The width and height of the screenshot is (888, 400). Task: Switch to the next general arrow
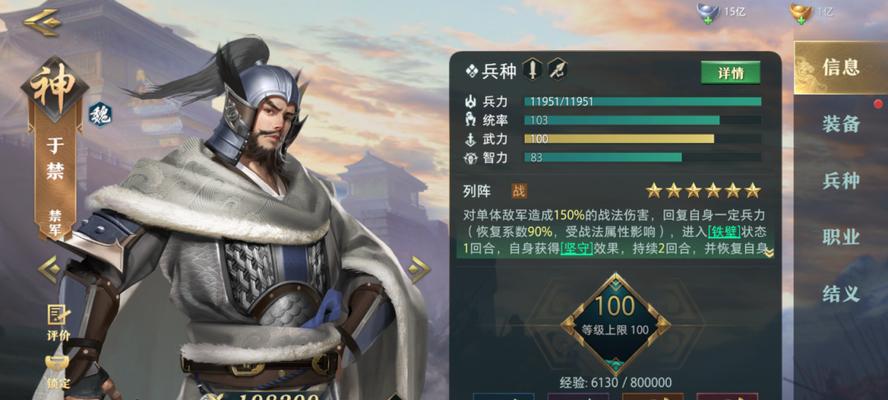point(419,269)
